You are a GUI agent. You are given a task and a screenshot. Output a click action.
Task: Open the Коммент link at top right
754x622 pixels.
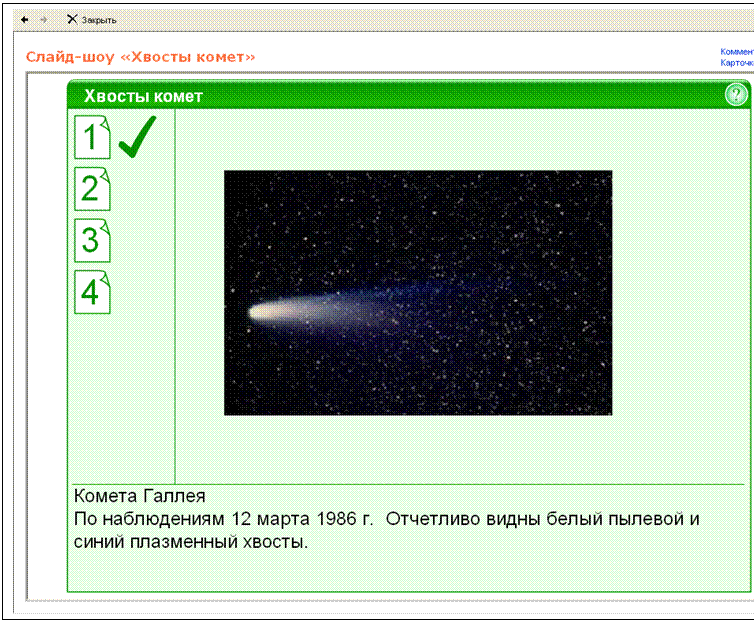[x=737, y=51]
